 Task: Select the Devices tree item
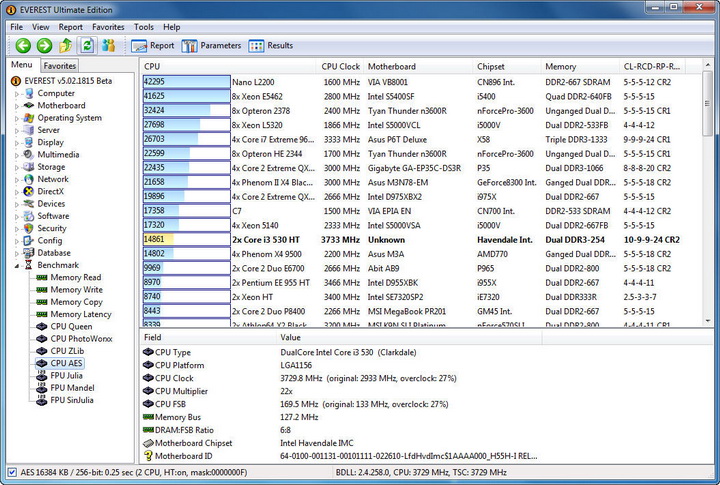pyautogui.click(x=51, y=204)
